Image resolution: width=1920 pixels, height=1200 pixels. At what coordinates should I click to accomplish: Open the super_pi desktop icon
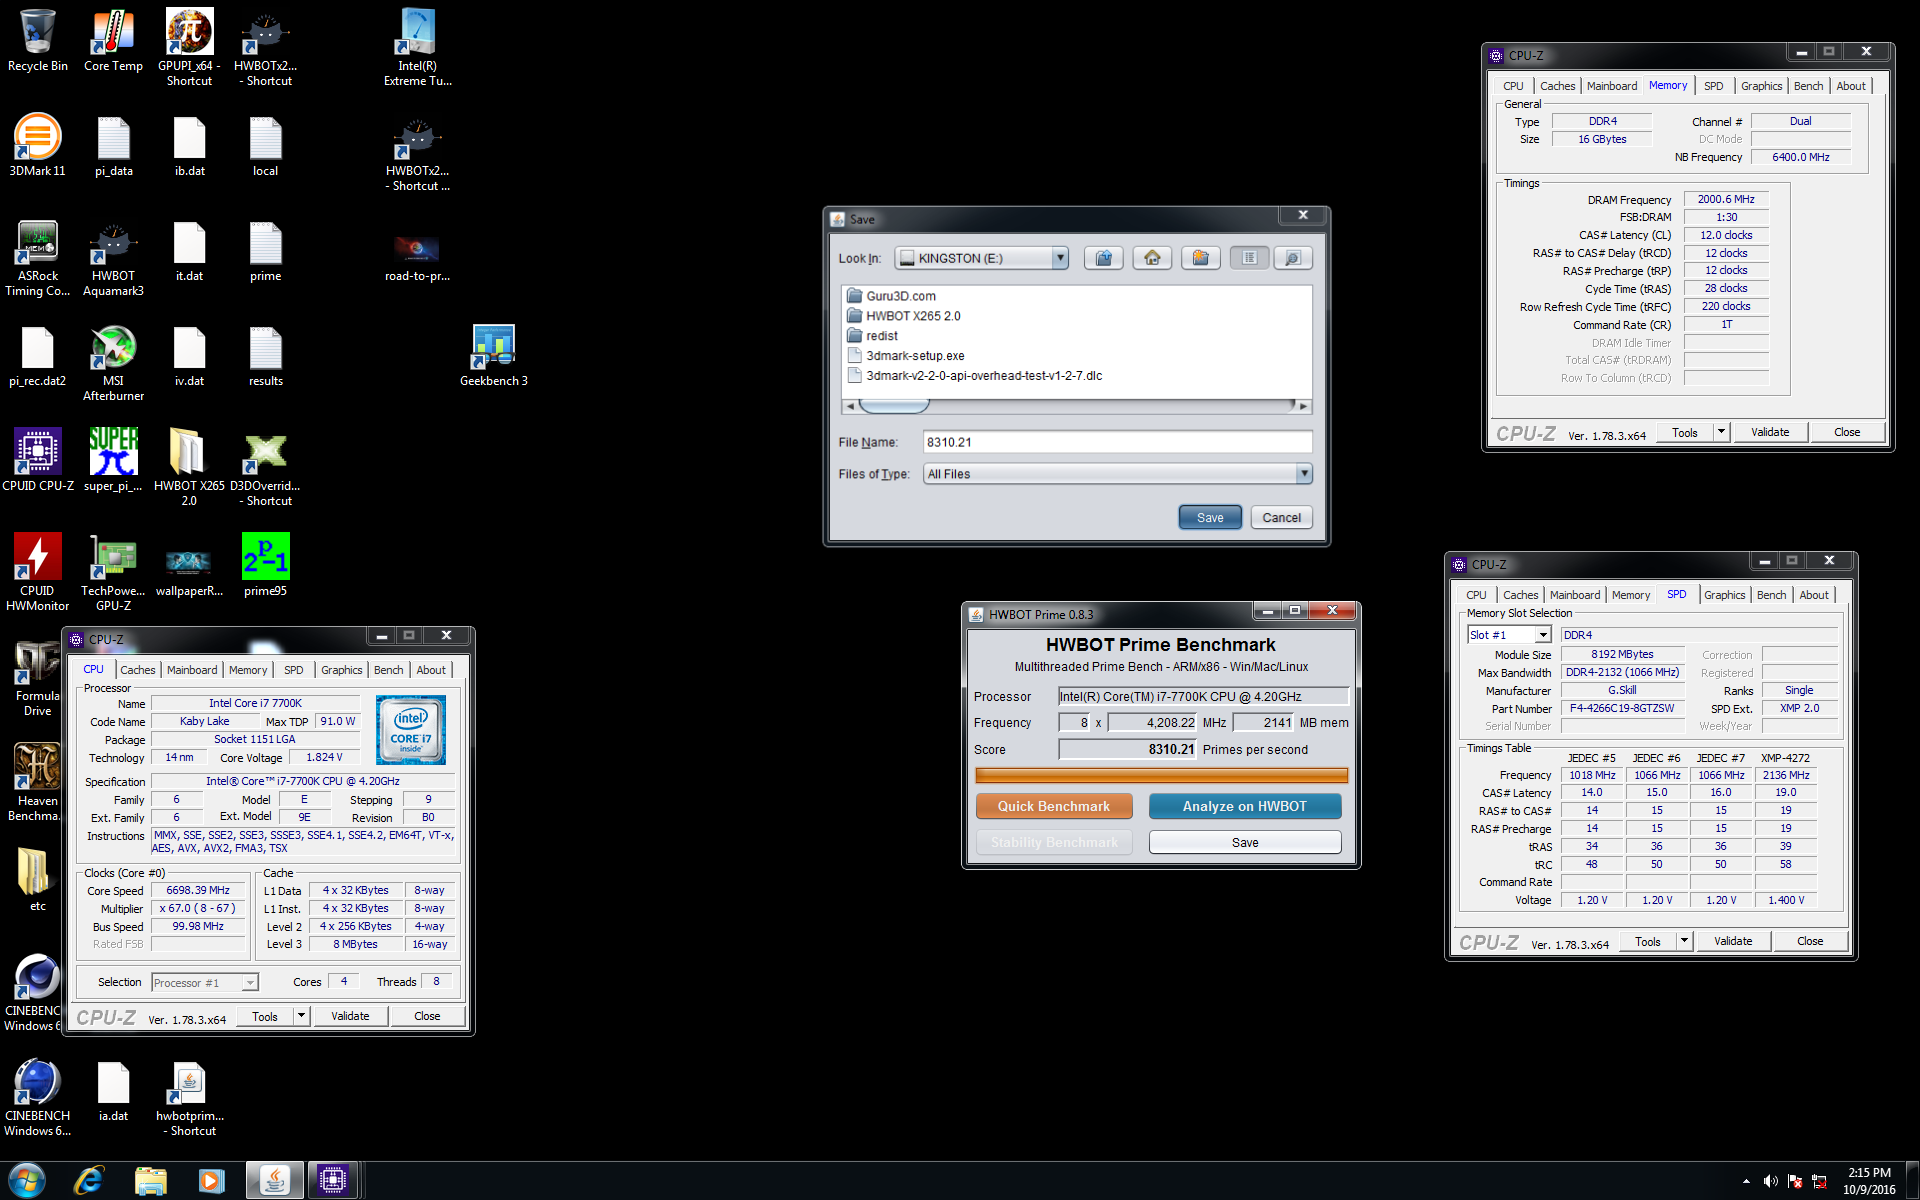[113, 460]
